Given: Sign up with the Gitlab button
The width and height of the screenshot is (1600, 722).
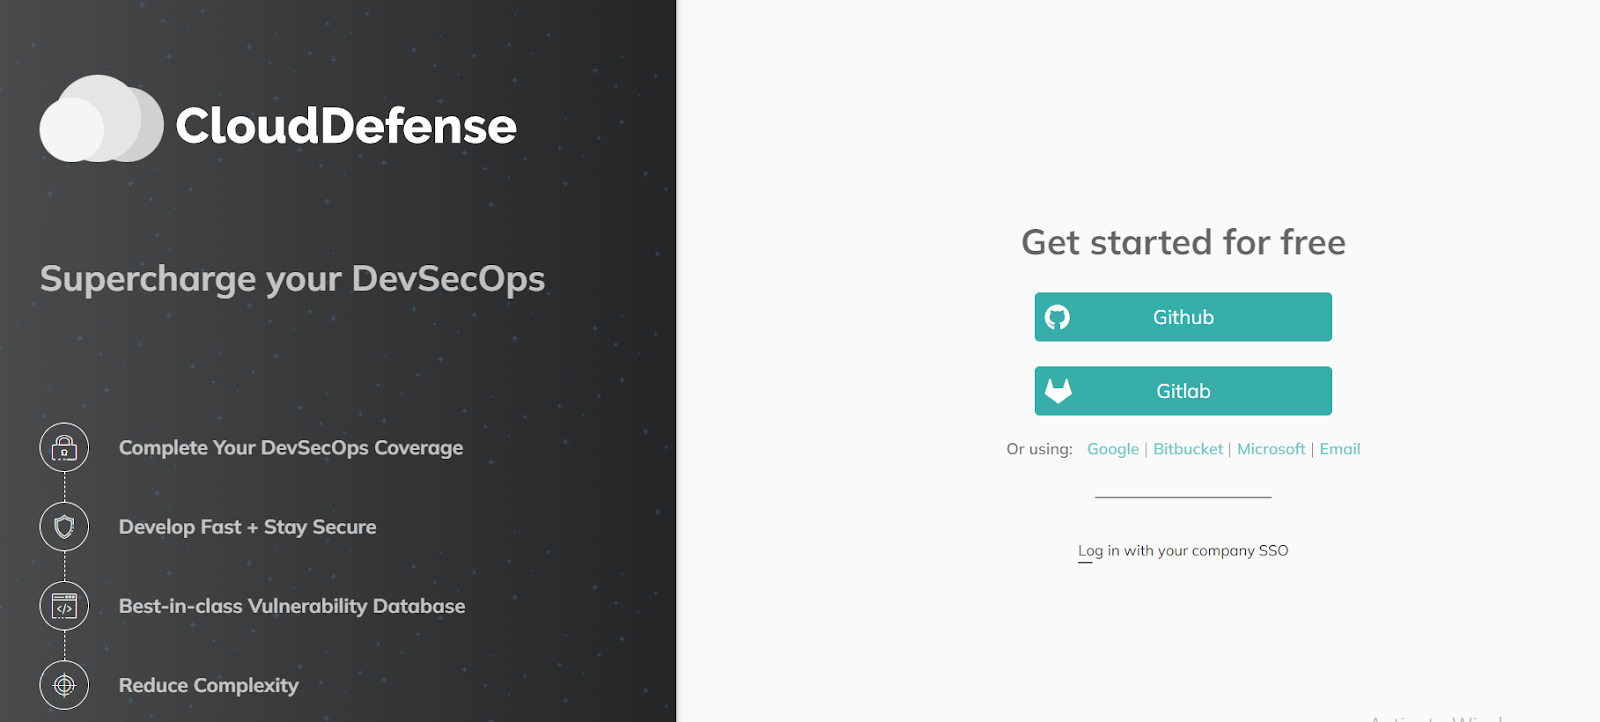Looking at the screenshot, I should click(x=1183, y=391).
